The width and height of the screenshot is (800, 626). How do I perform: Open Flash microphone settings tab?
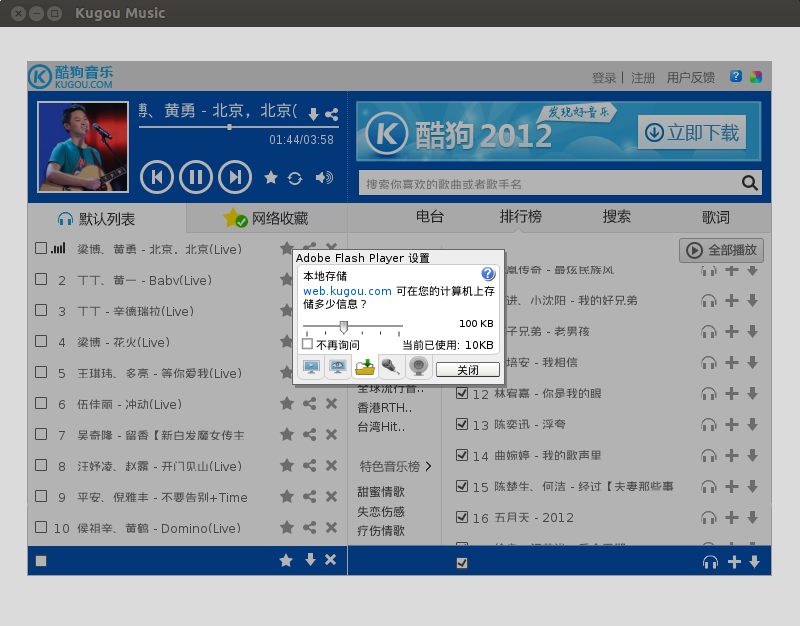[x=391, y=367]
